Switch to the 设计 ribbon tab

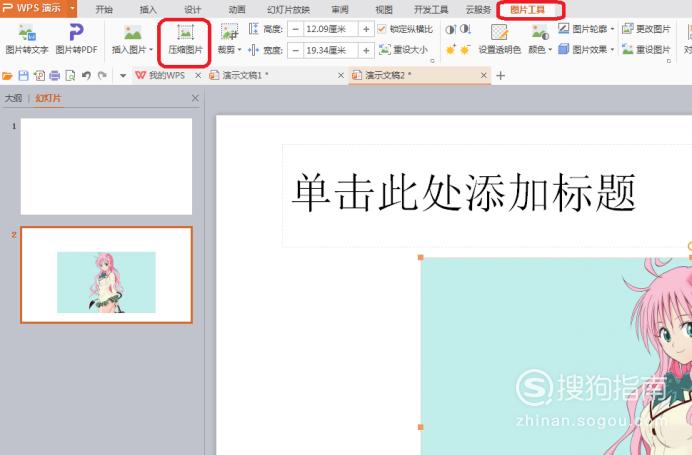point(192,9)
